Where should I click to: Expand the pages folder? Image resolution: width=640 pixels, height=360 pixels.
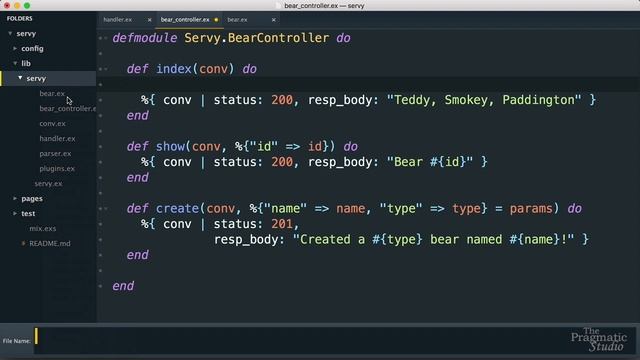[x=15, y=198]
